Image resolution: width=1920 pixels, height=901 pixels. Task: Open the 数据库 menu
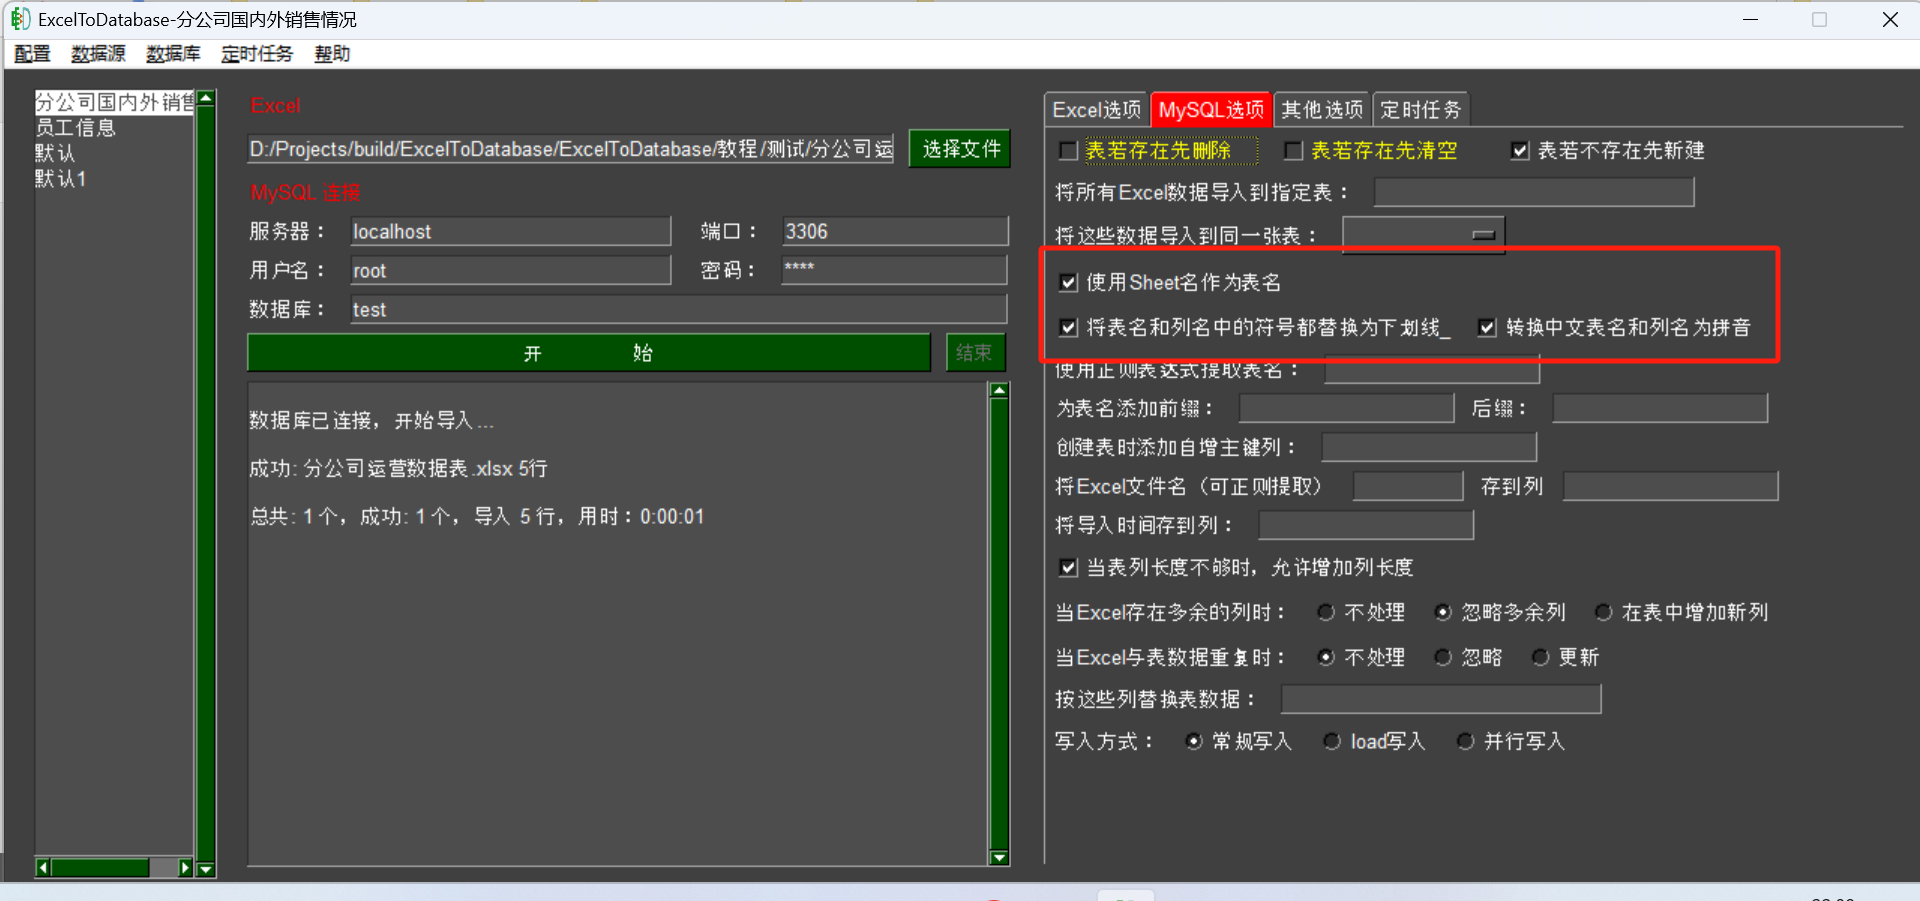tap(173, 54)
